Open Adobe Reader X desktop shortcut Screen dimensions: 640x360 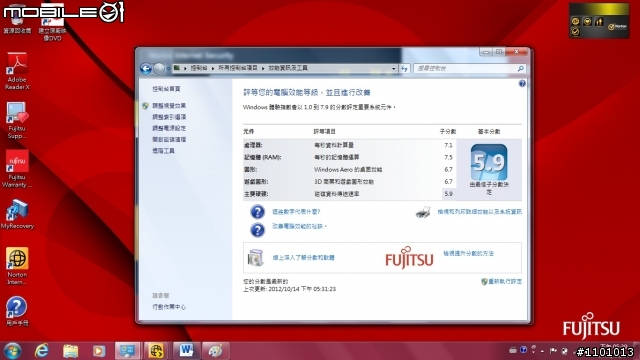pyautogui.click(x=17, y=71)
